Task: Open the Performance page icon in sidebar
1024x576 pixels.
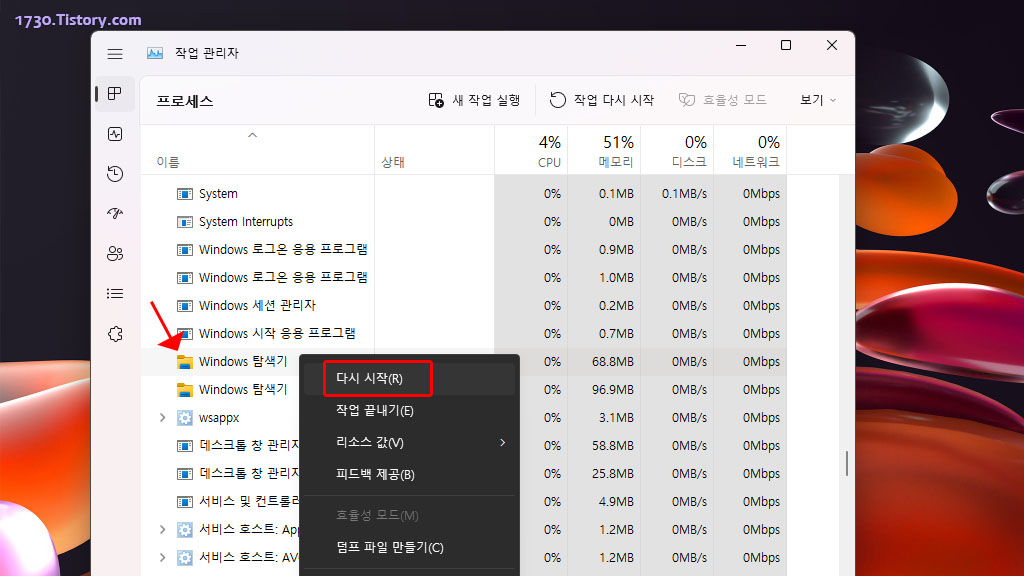Action: pos(115,134)
